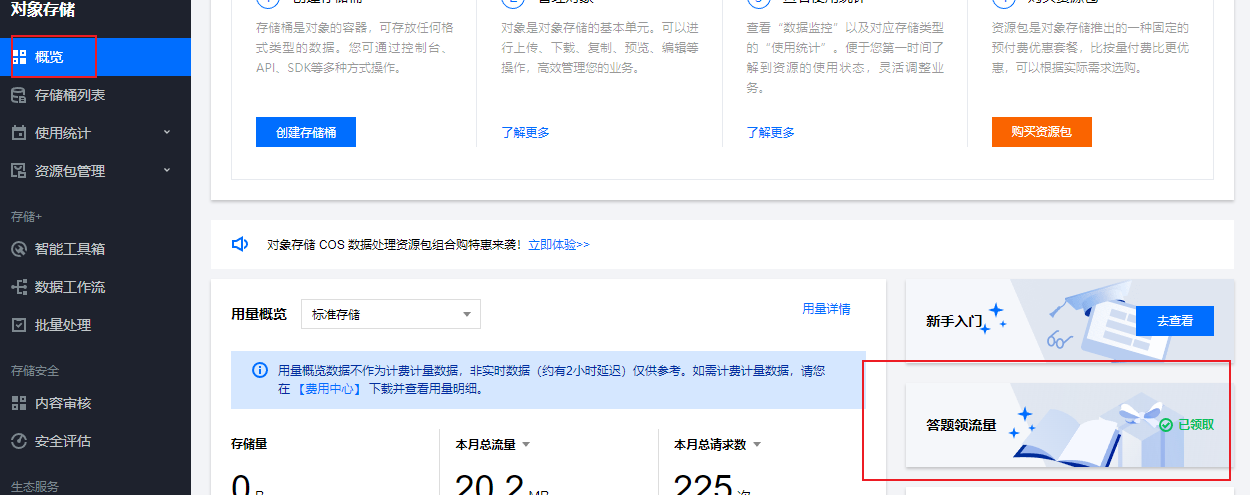Click the 存储桶列表 bucket icon
1250x495 pixels.
coord(19,95)
